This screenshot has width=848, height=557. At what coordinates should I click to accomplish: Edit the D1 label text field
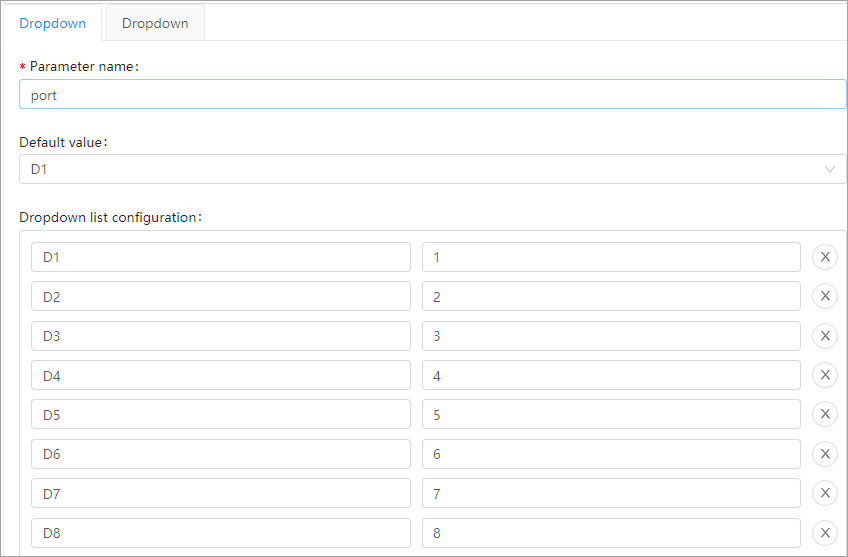[220, 257]
